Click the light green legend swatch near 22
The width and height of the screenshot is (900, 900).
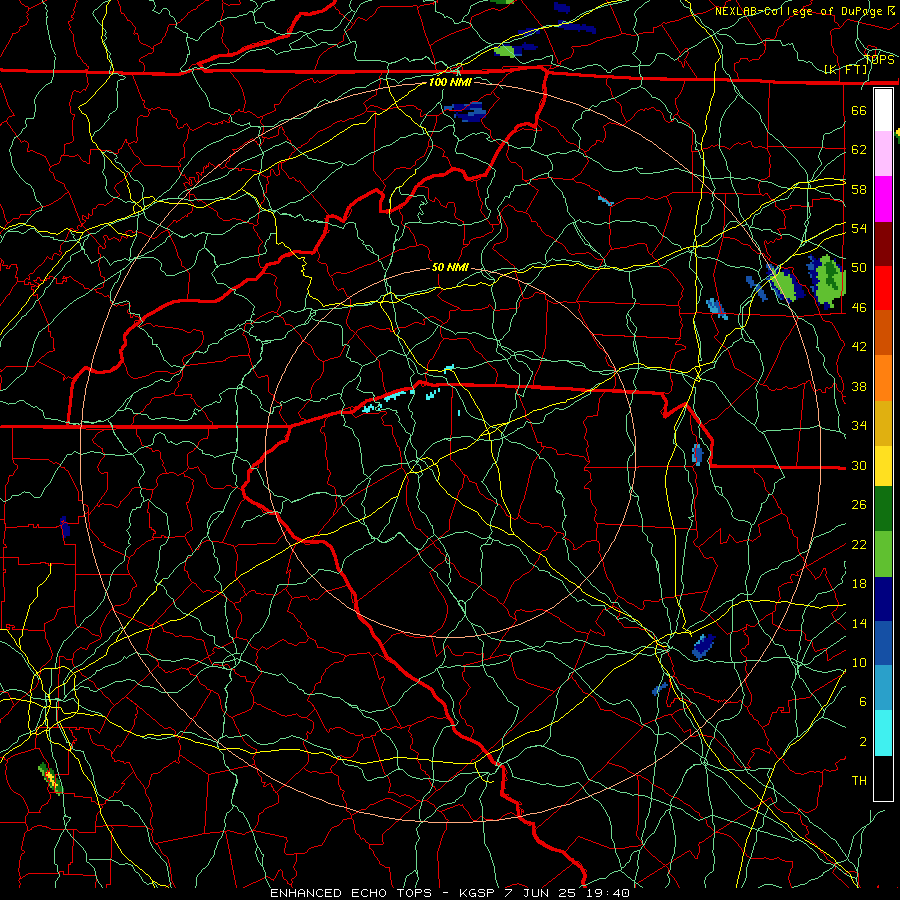(883, 554)
